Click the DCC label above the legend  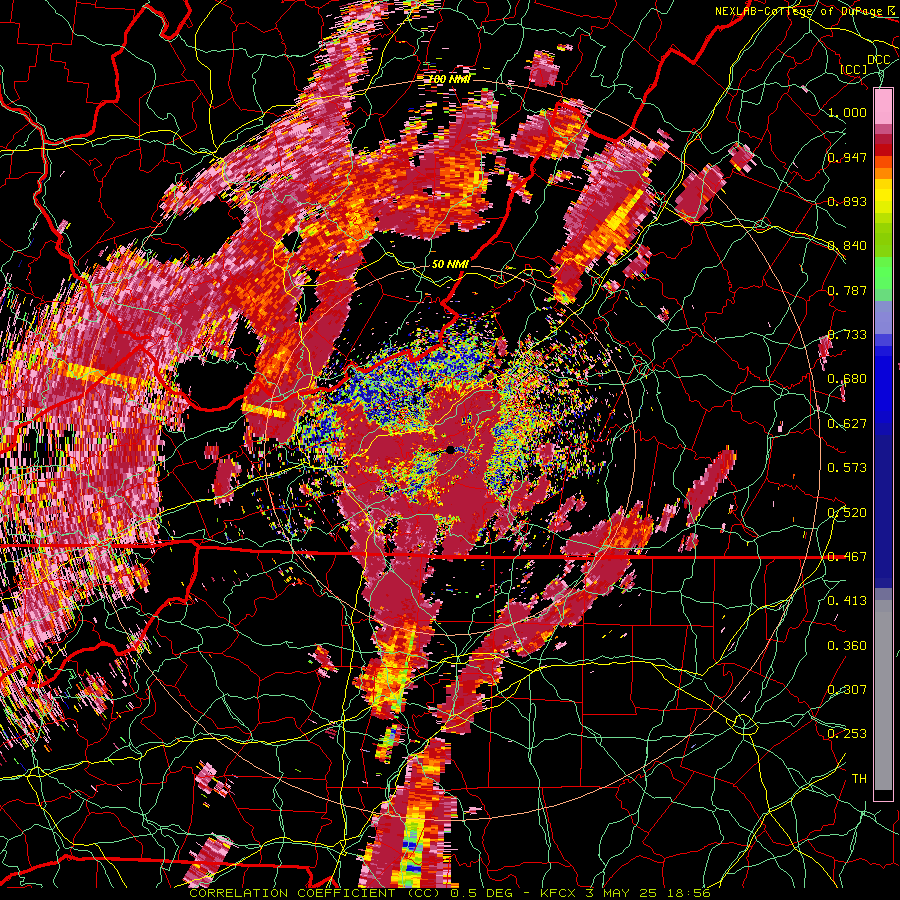pos(878,60)
